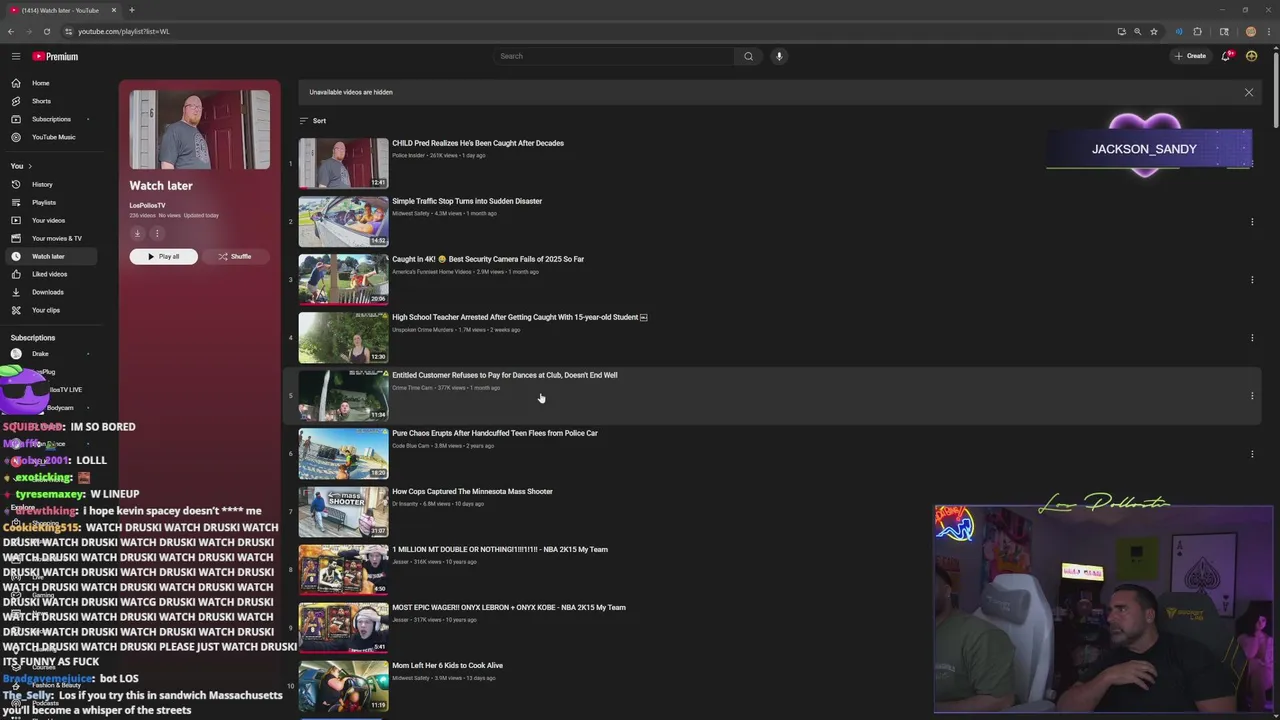
Task: Go back in browser history
Action: click(11, 31)
